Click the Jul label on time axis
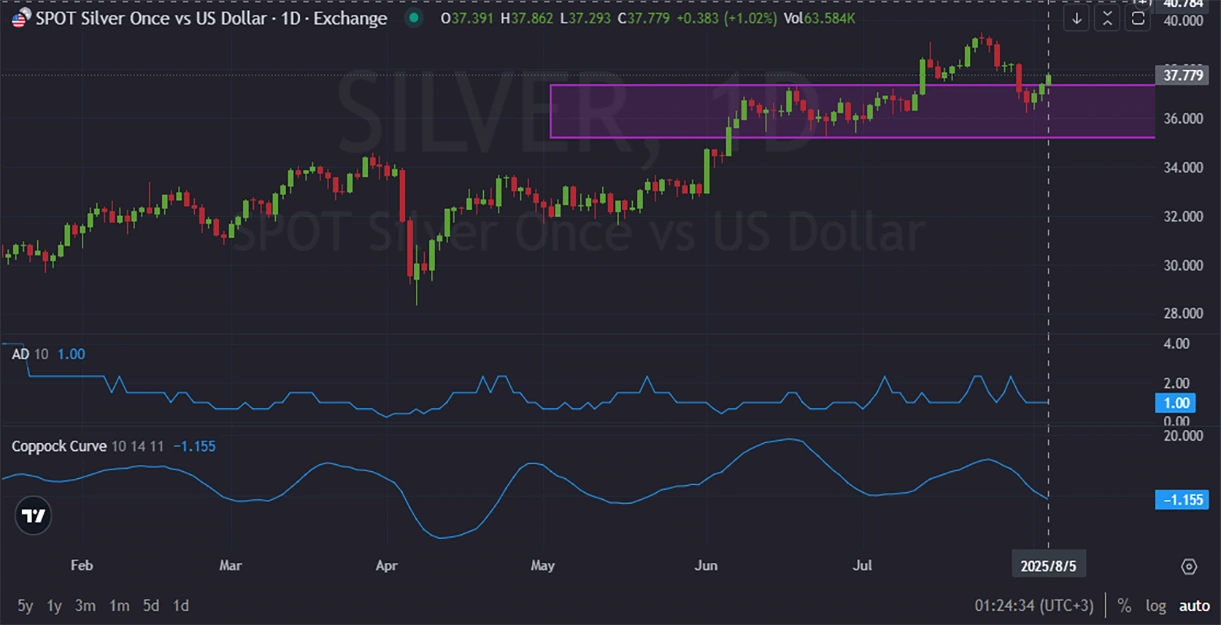Image resolution: width=1221 pixels, height=625 pixels. coord(862,566)
